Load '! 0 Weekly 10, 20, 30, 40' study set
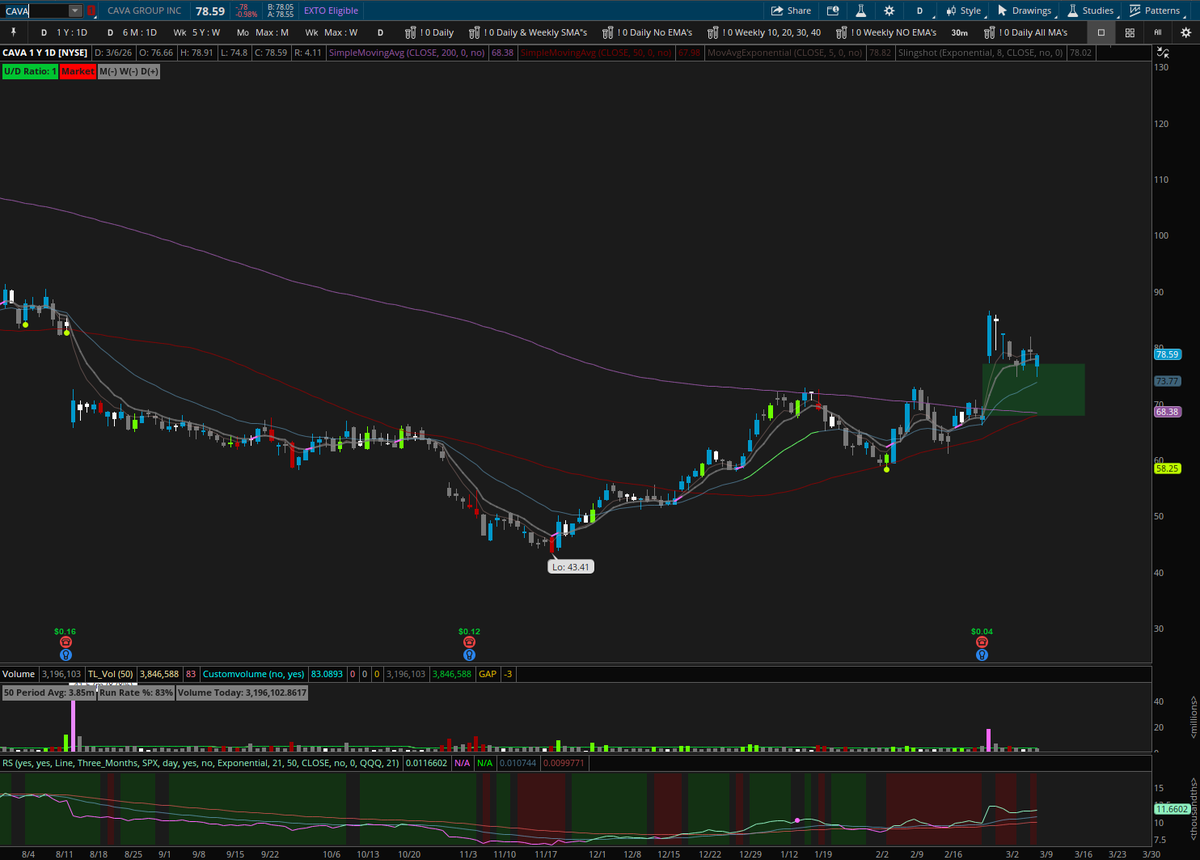This screenshot has height=860, width=1200. click(764, 32)
